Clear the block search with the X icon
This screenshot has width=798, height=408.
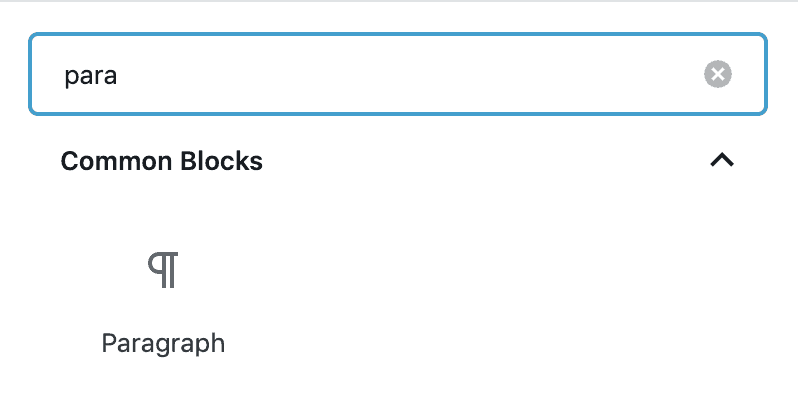pos(718,74)
